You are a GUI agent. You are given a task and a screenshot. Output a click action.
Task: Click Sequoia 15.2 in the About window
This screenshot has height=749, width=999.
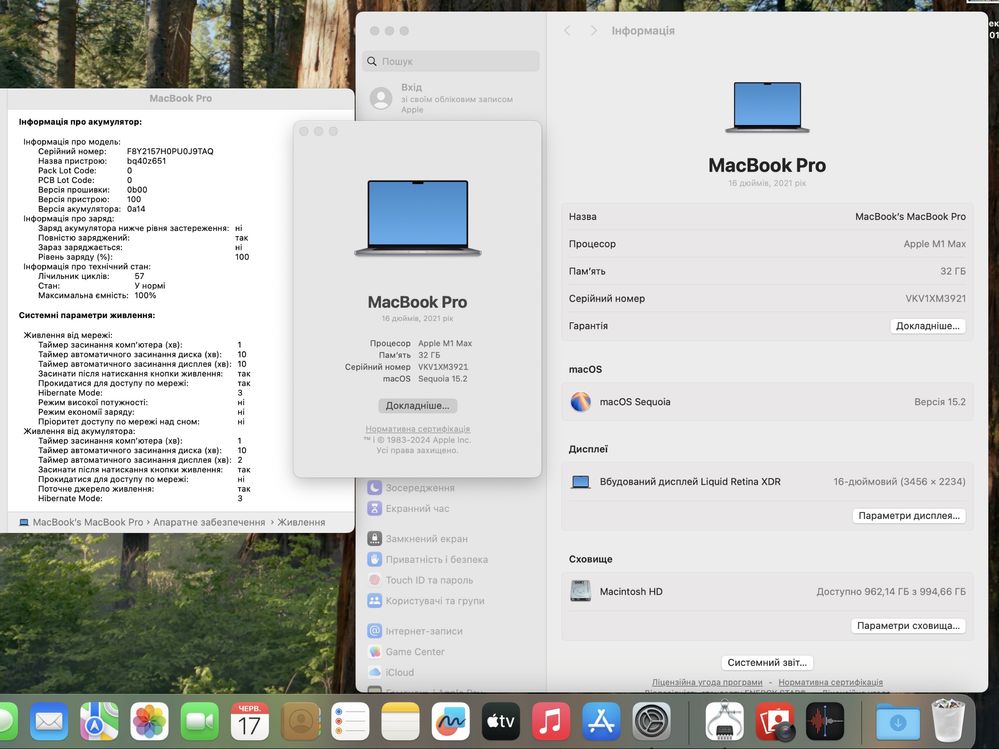443,379
